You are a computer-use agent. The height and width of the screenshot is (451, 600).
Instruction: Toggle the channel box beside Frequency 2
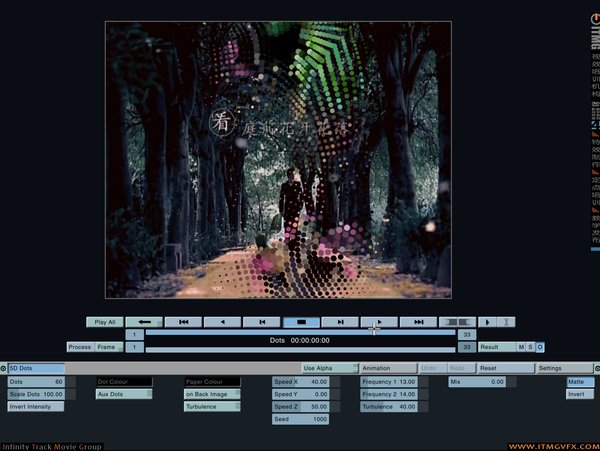[x=424, y=394]
